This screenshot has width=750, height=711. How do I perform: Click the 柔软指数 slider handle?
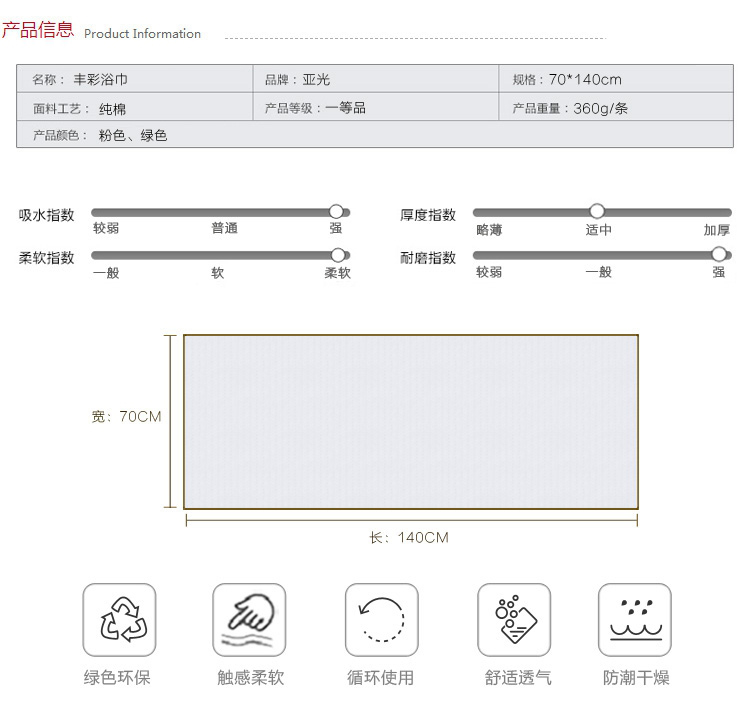(x=338, y=255)
